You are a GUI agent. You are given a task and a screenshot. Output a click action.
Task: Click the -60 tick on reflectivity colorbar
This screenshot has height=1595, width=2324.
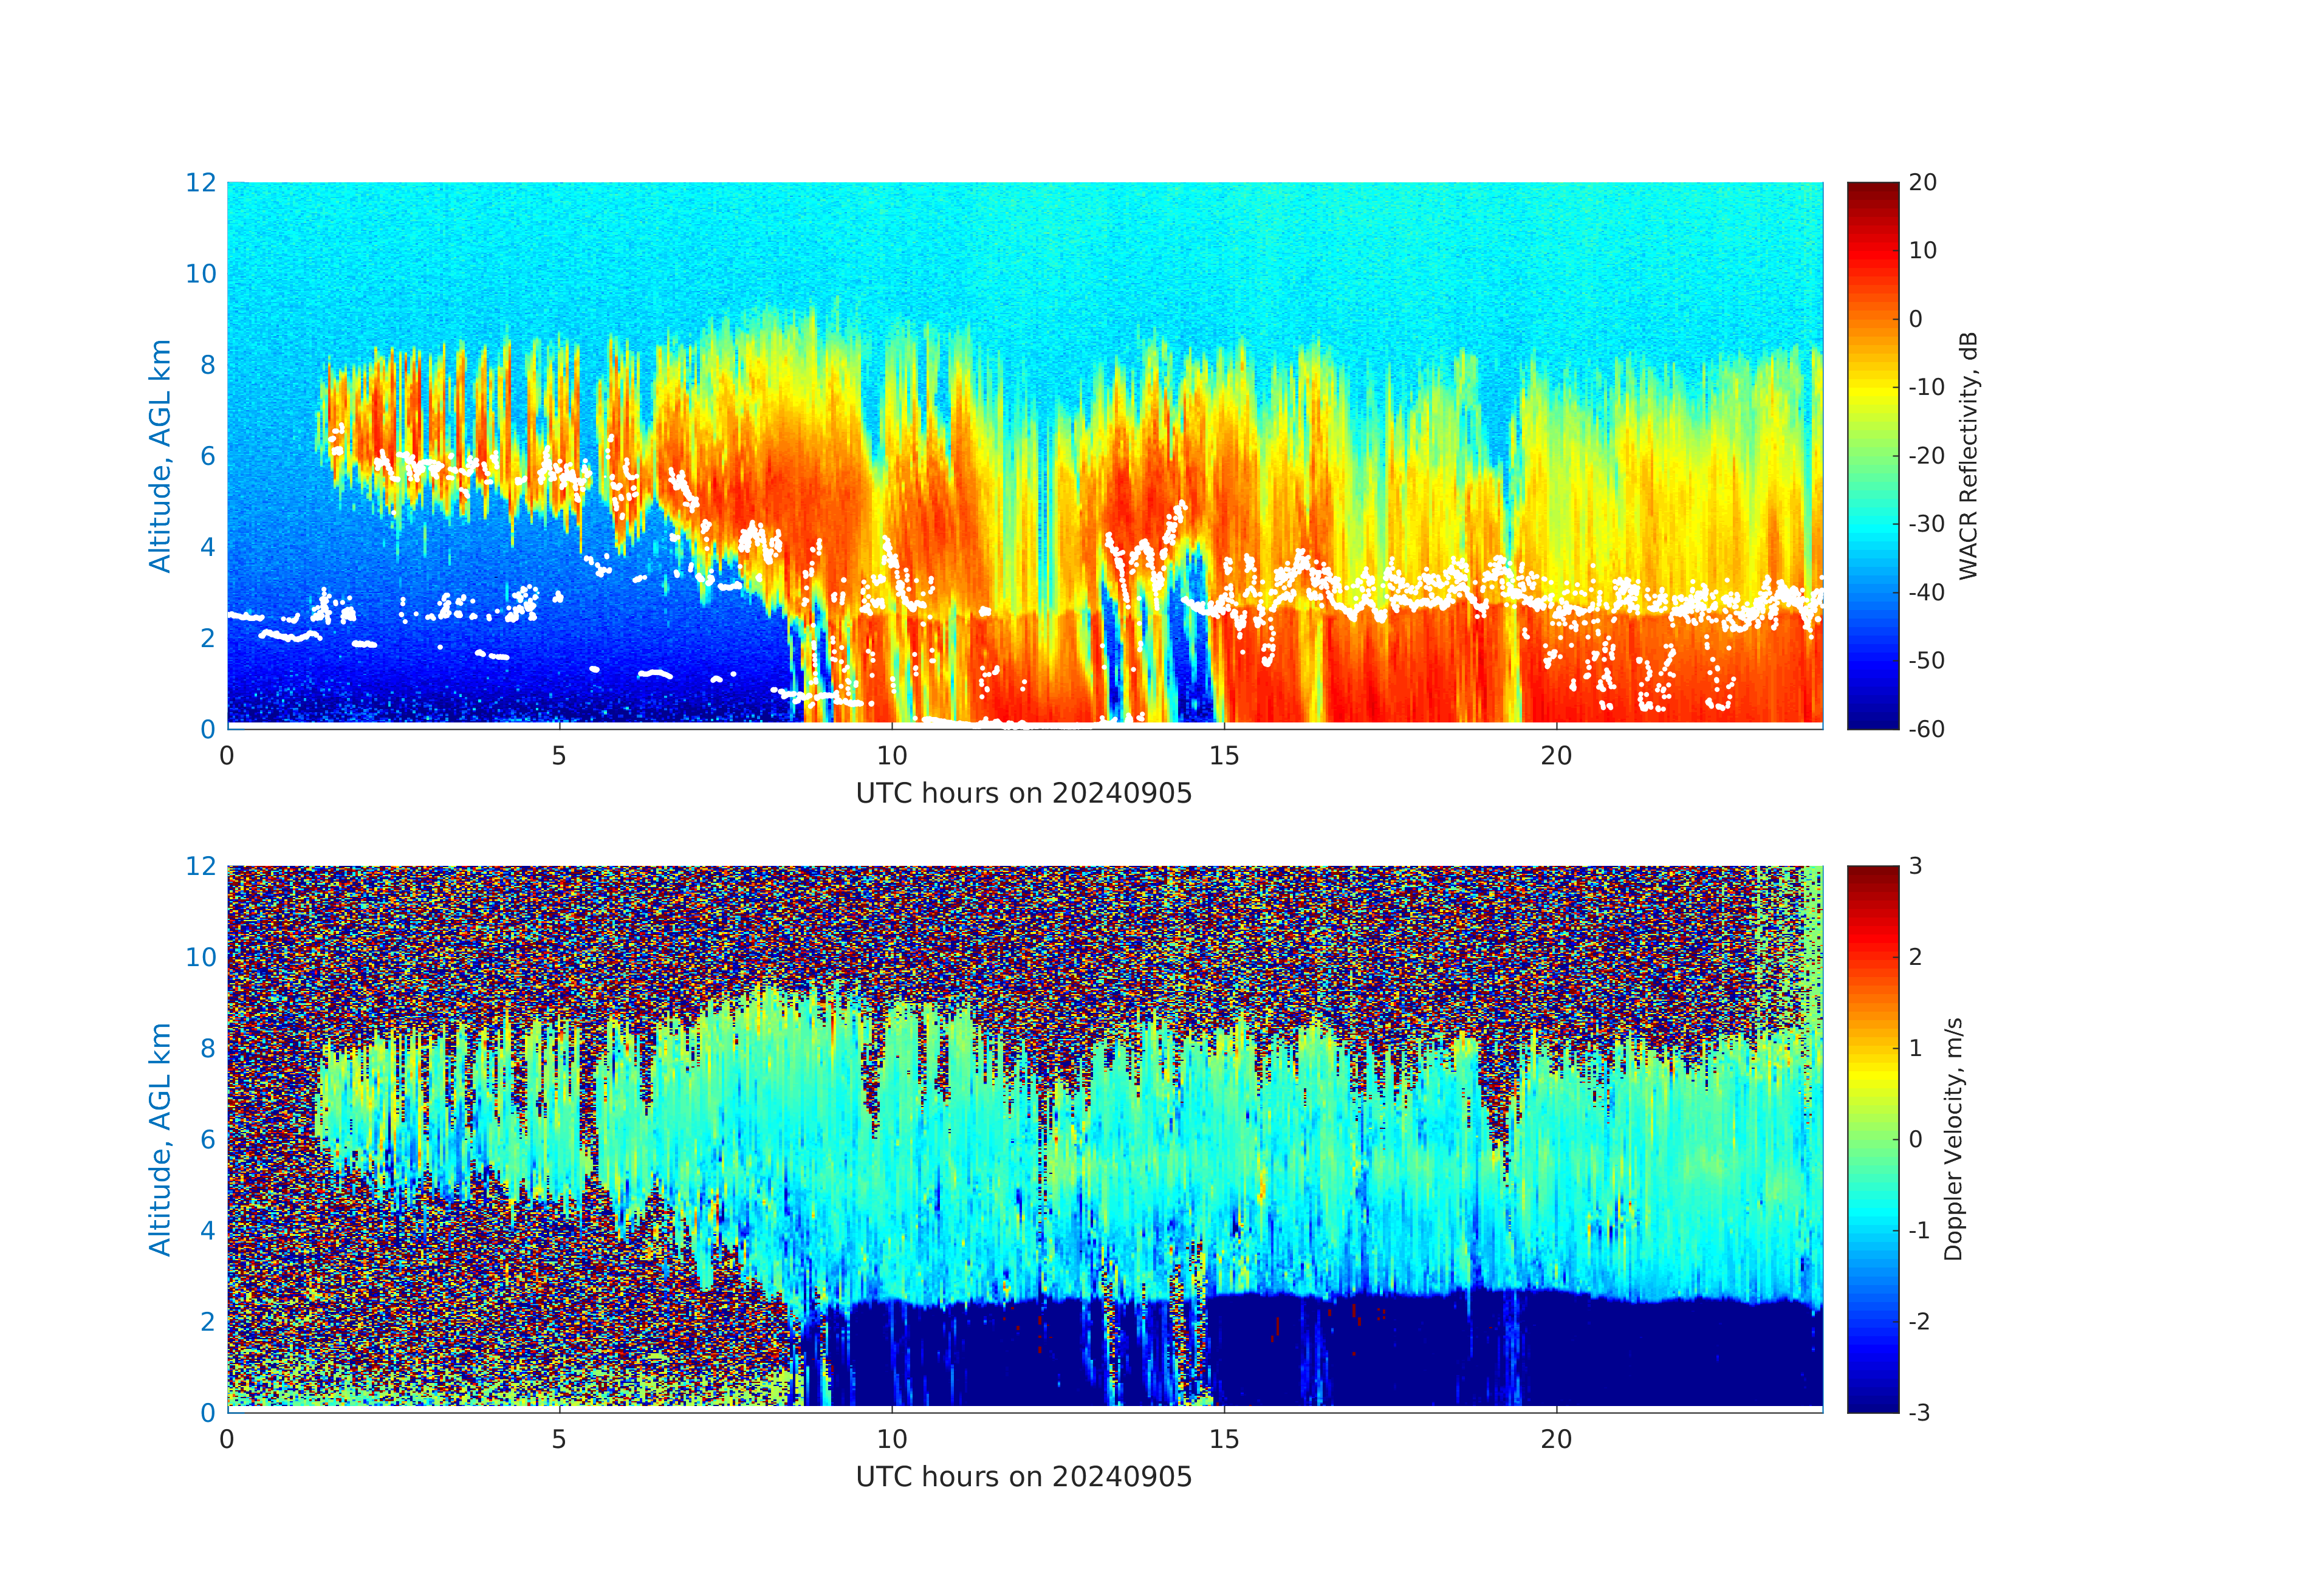pyautogui.click(x=1926, y=729)
